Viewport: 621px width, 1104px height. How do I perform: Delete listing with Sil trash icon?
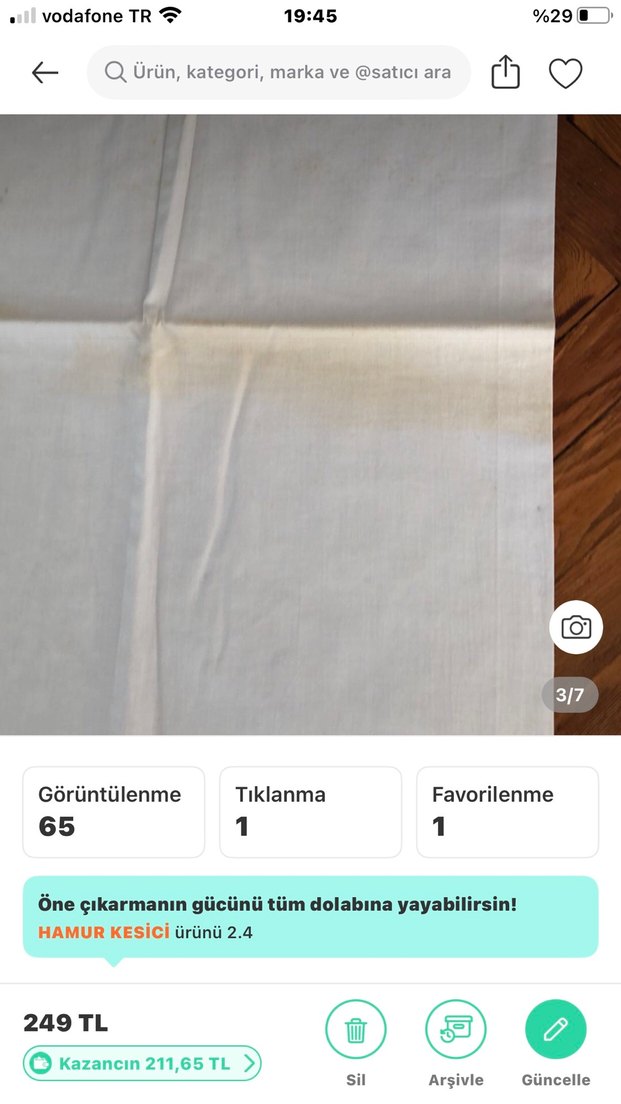pos(356,1030)
